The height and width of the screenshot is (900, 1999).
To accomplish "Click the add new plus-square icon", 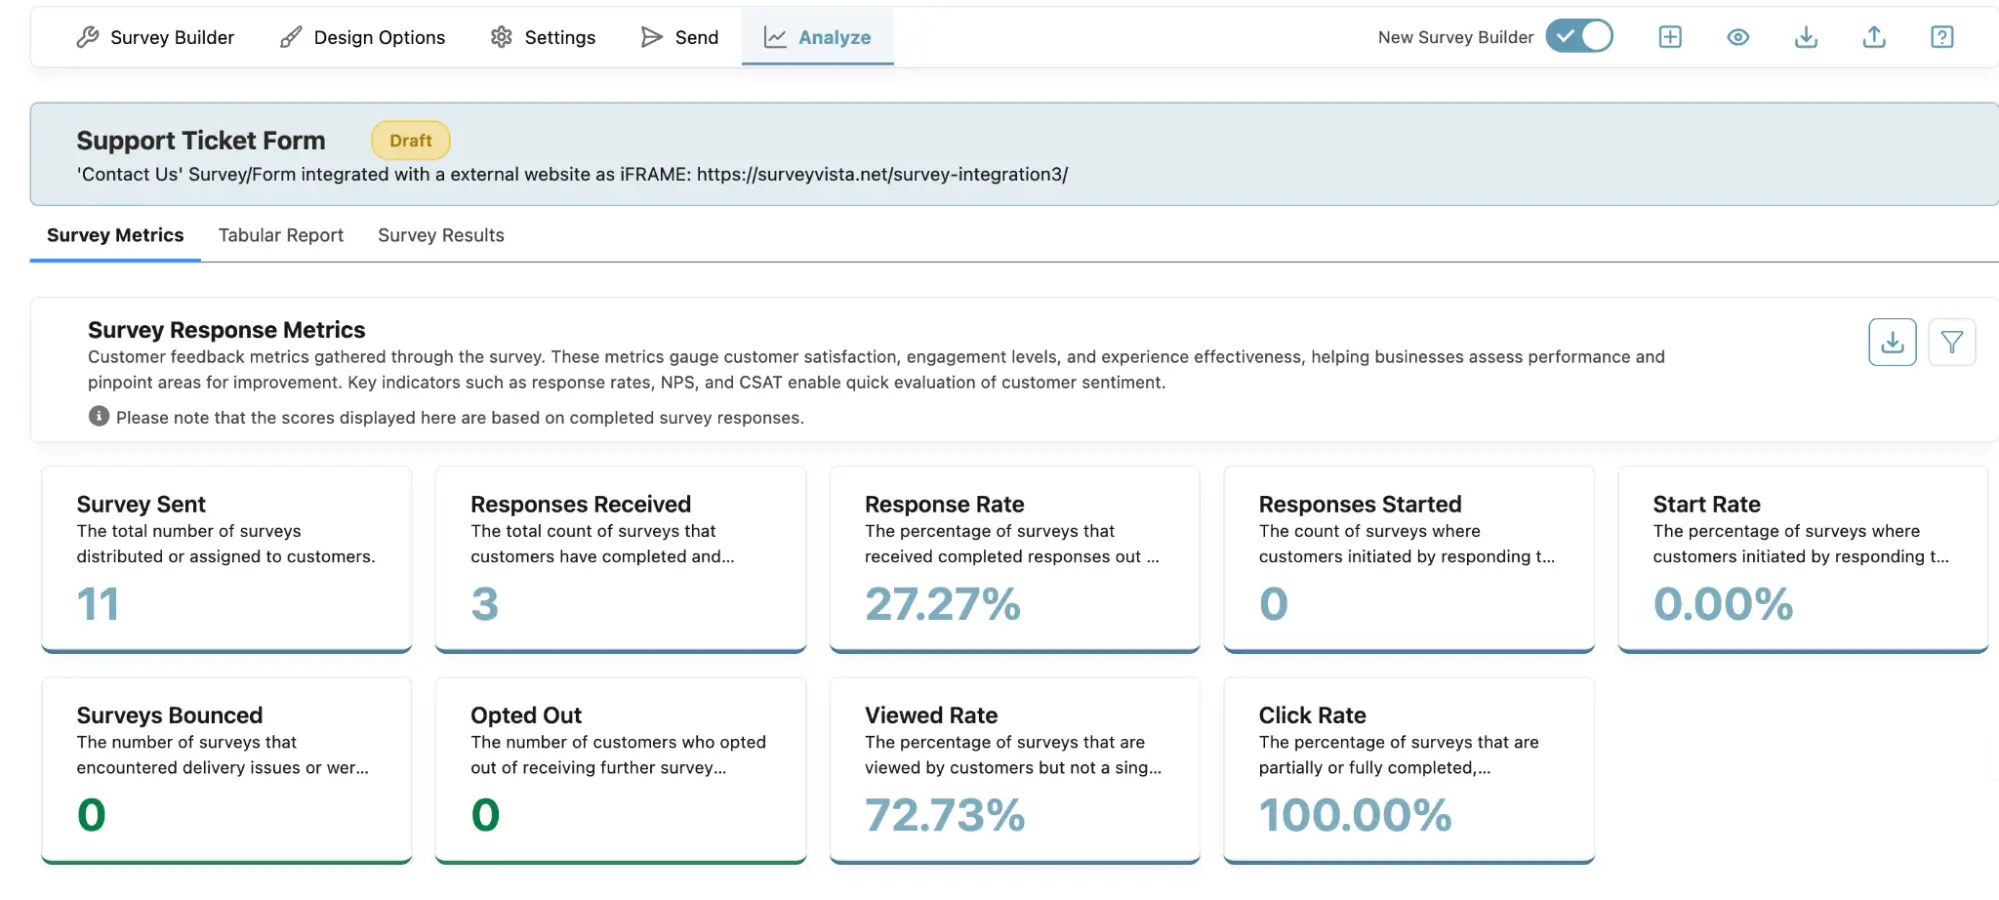I will [1670, 37].
